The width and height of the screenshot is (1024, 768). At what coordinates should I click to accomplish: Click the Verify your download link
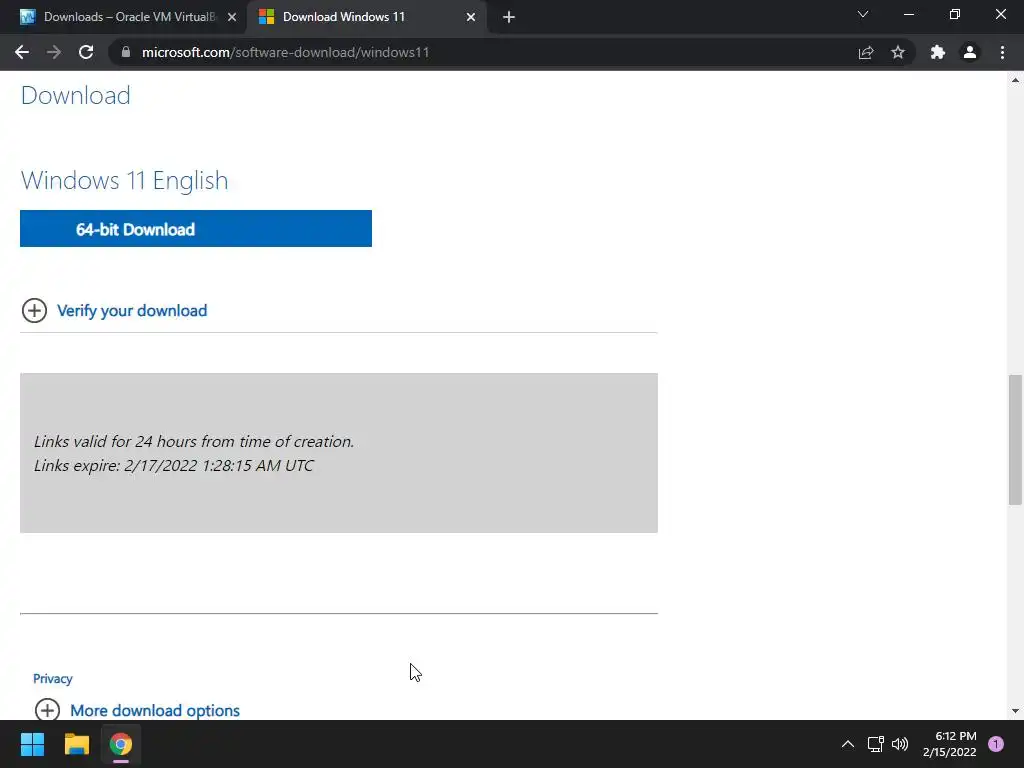(x=132, y=311)
